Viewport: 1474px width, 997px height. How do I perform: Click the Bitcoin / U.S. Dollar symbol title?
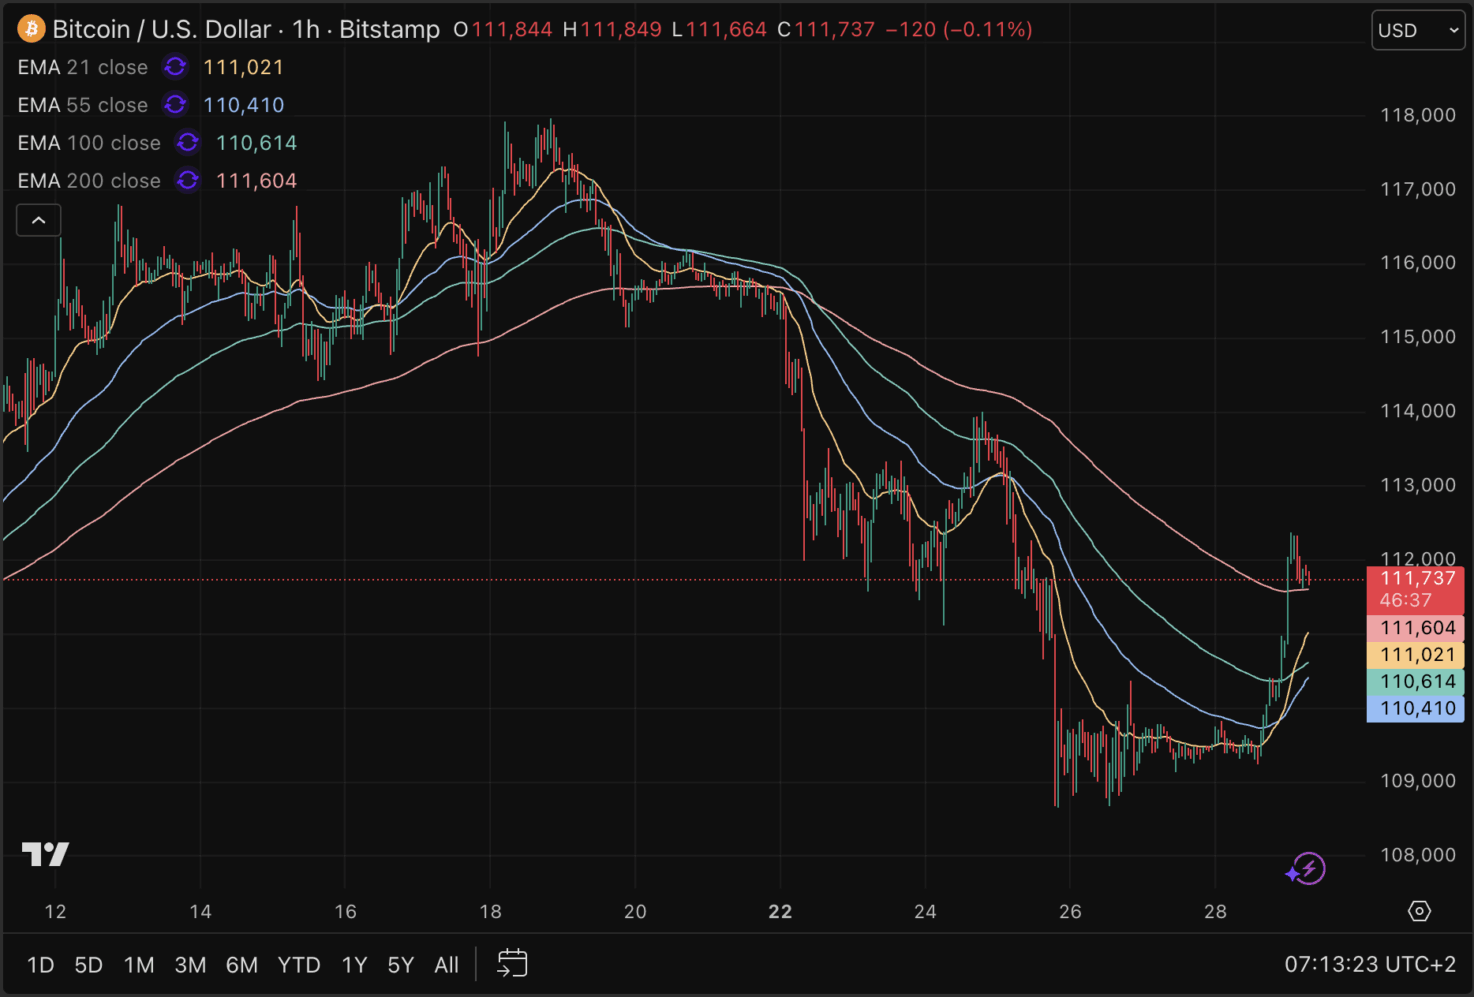tap(160, 29)
